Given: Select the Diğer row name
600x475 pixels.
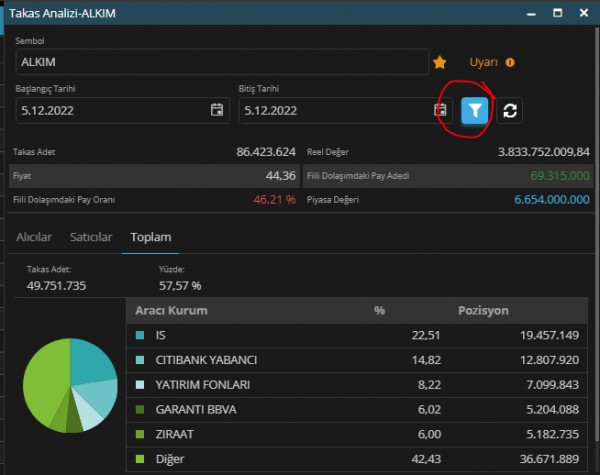Looking at the screenshot, I should pyautogui.click(x=170, y=459).
